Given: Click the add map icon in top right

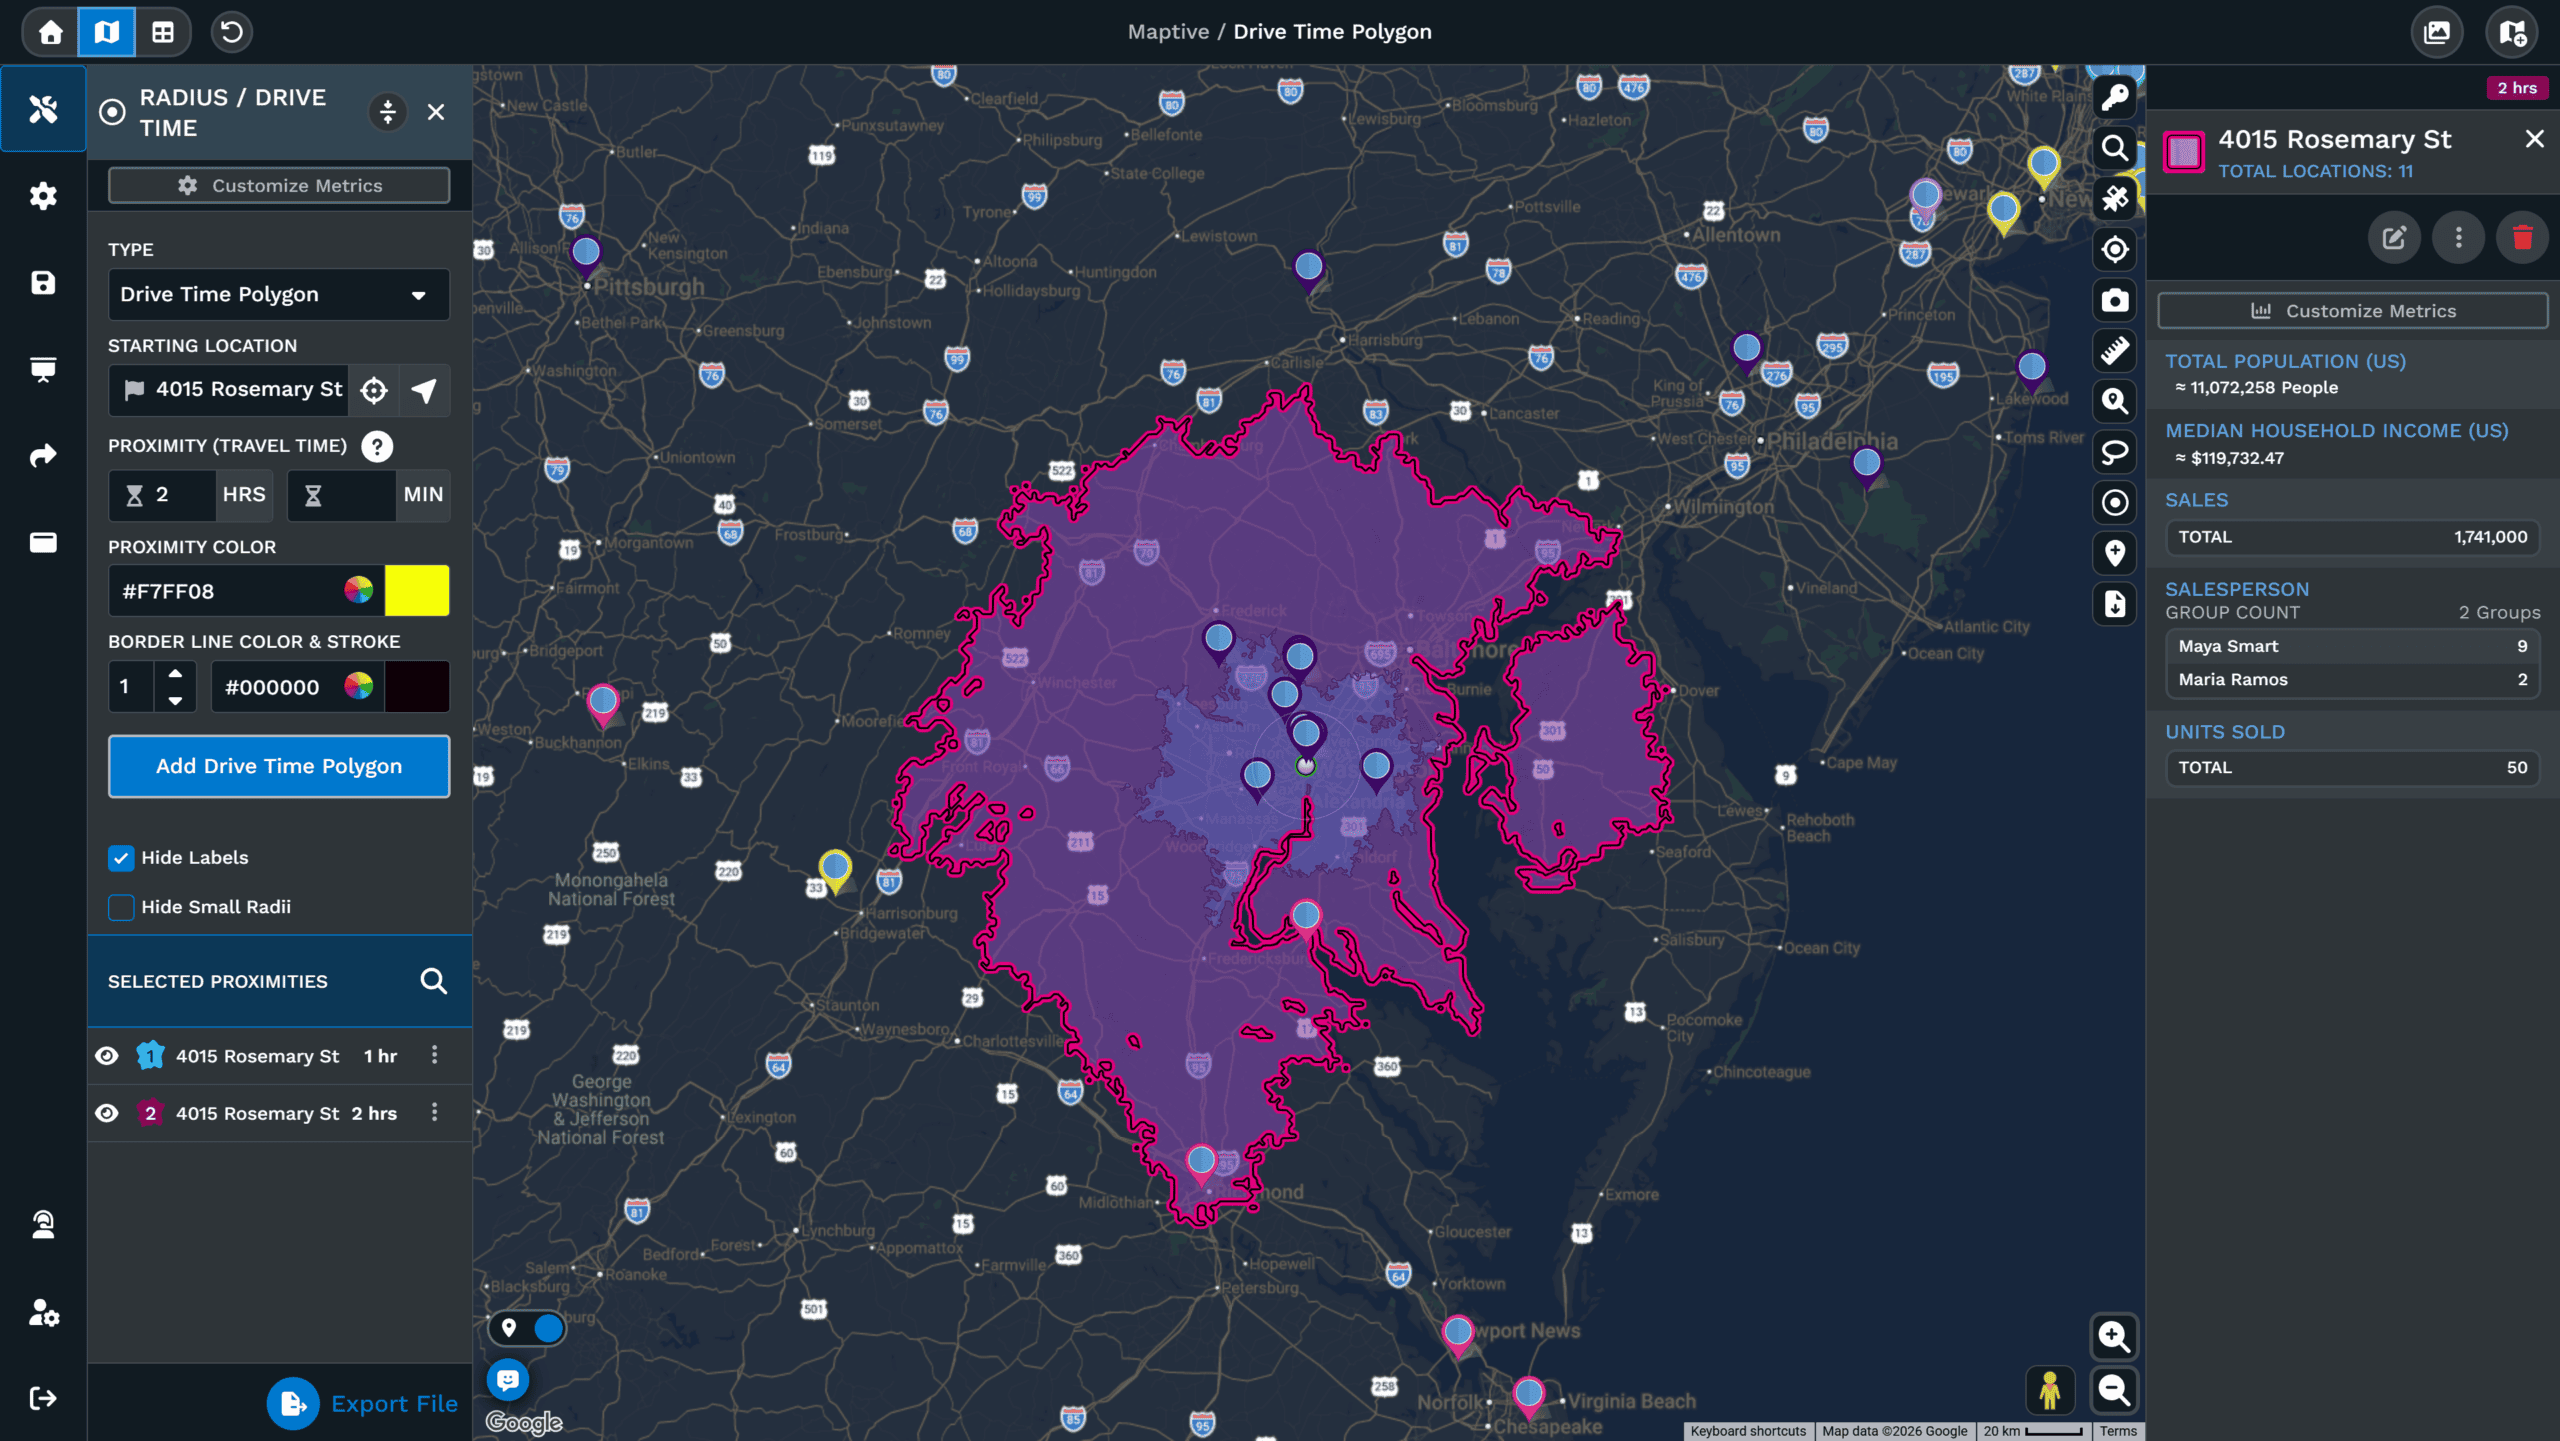Looking at the screenshot, I should 2512,32.
